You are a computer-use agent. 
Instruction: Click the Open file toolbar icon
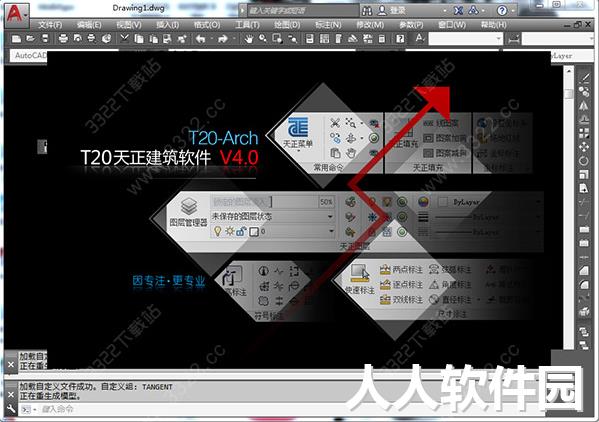click(x=31, y=39)
